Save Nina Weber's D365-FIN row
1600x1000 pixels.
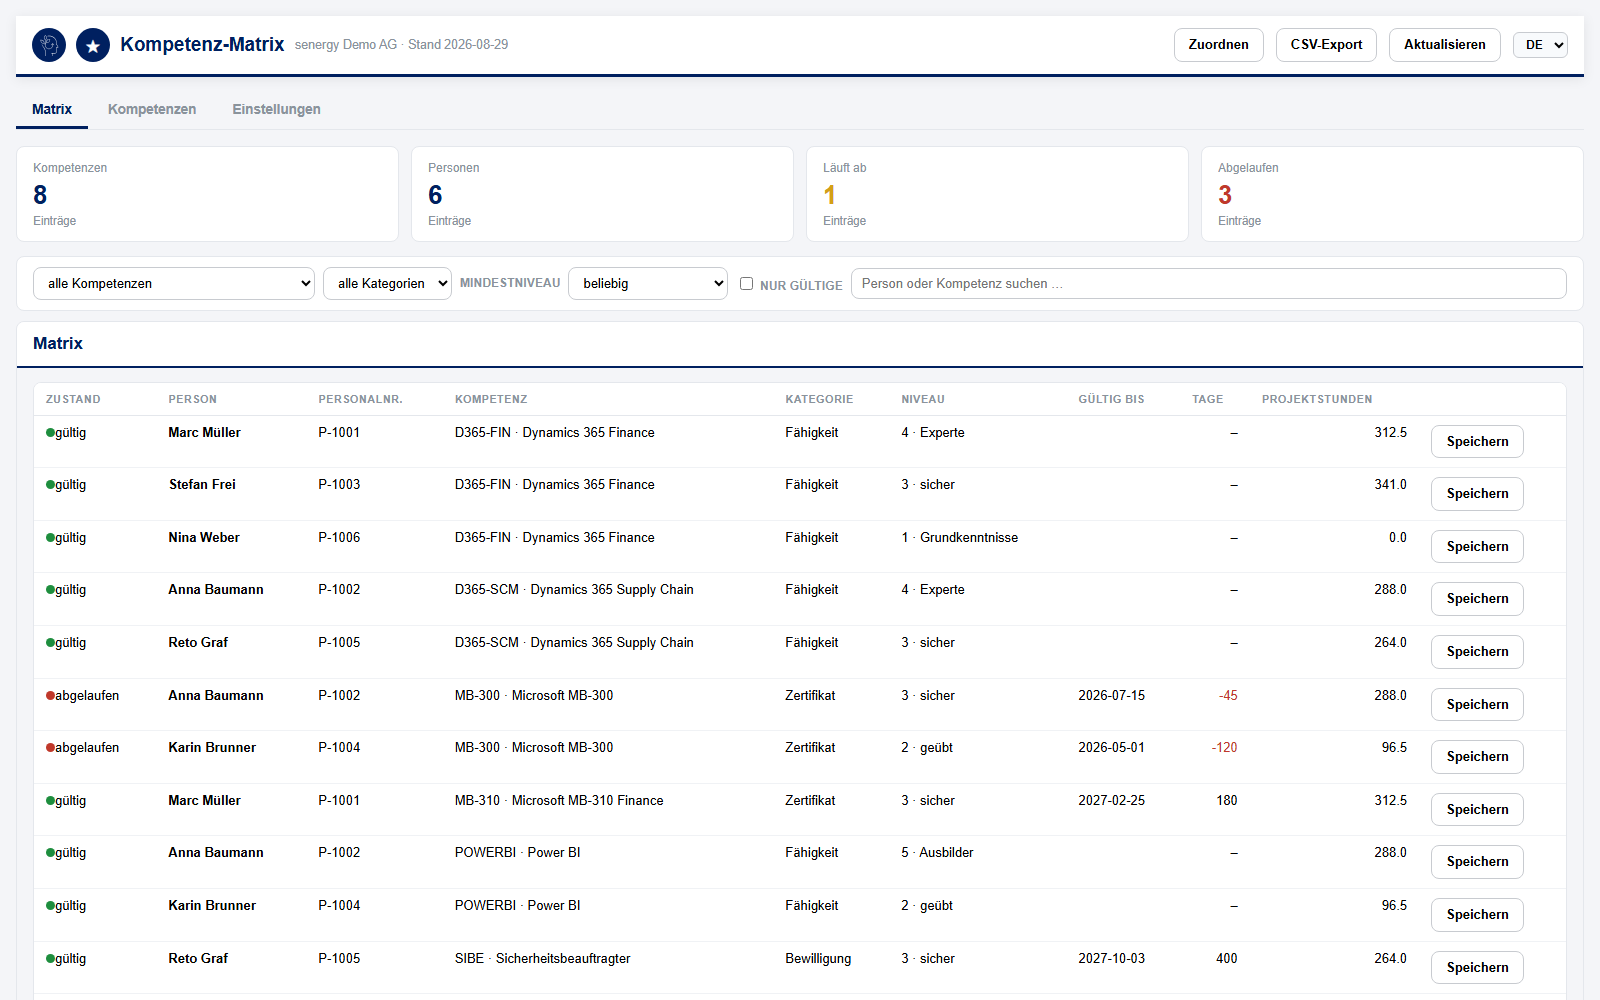tap(1477, 547)
